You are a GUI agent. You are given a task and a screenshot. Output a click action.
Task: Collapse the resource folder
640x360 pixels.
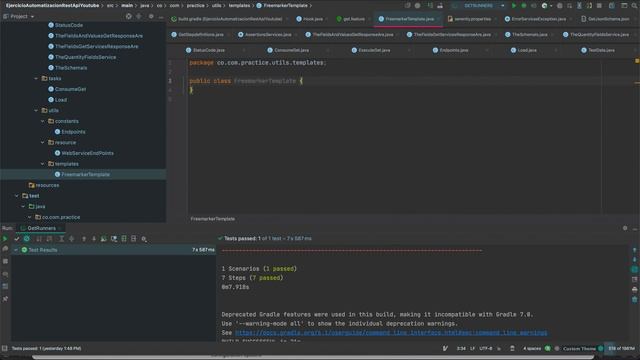click(x=42, y=142)
